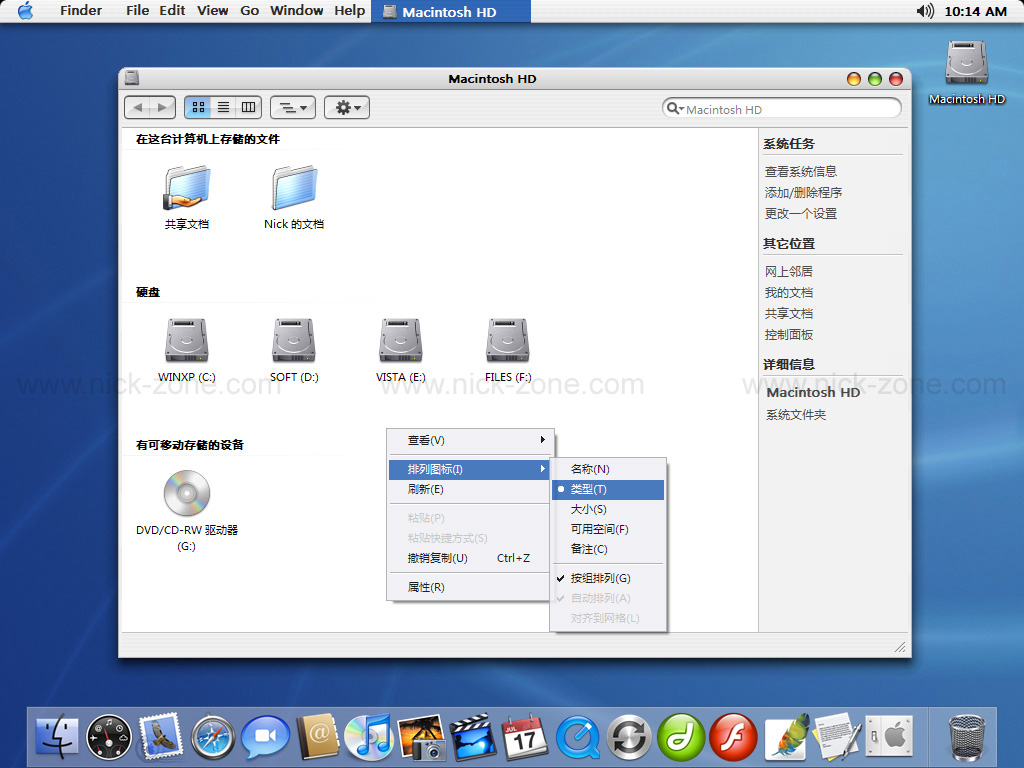
Task: Expand the 排列图标(I) submenu
Action: [469, 469]
